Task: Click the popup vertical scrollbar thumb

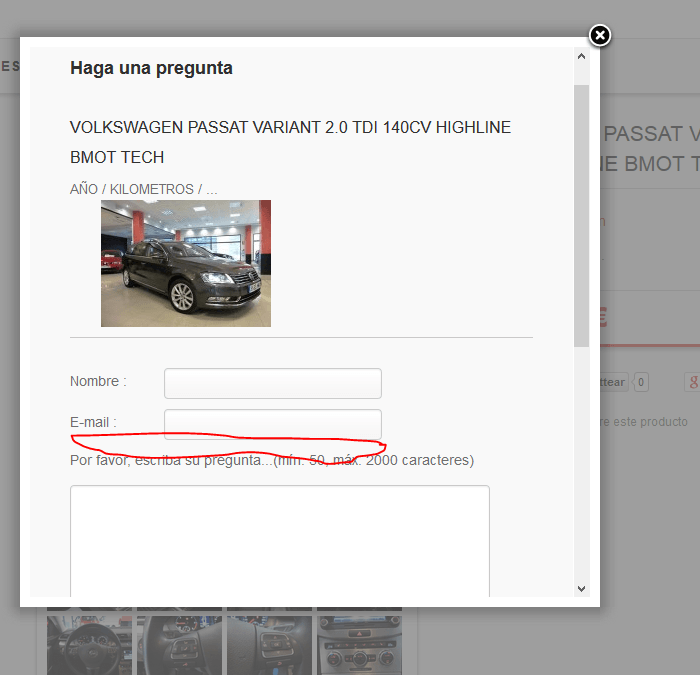Action: [581, 216]
